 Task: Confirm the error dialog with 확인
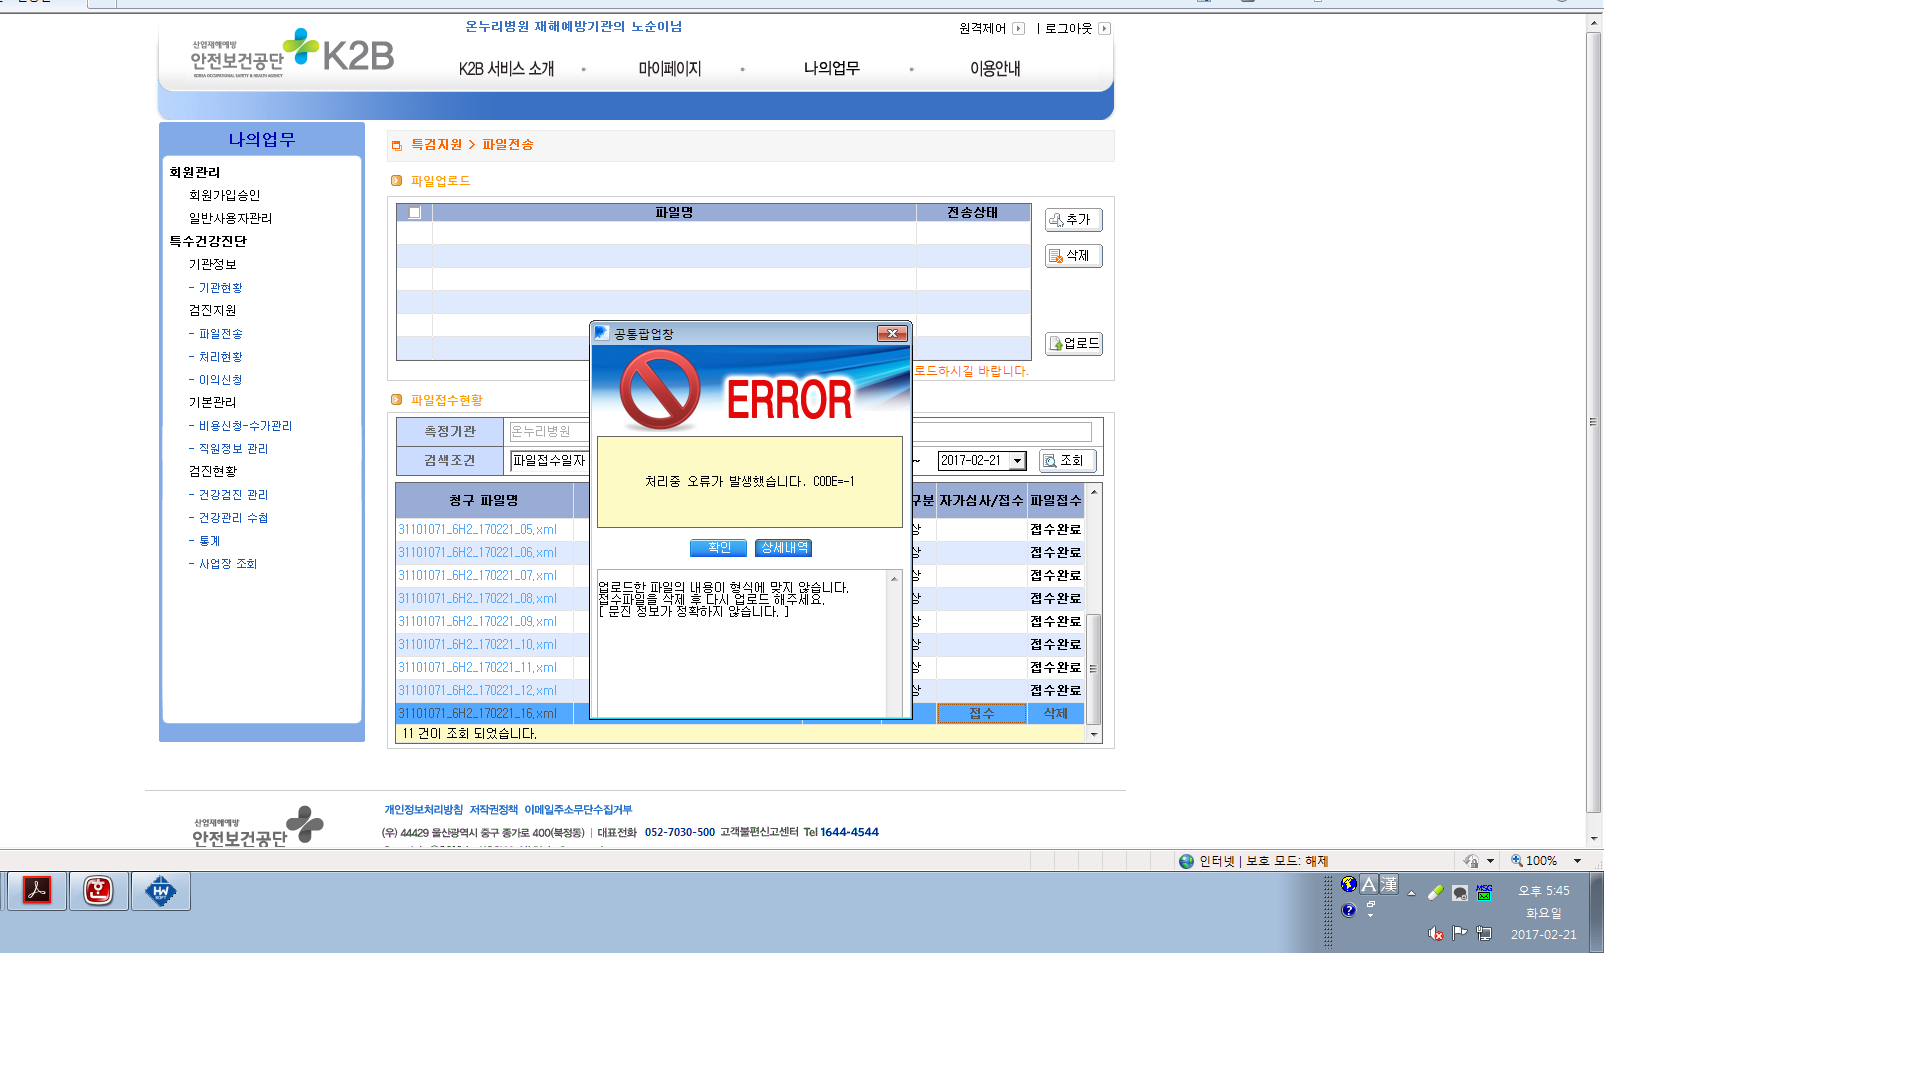718,548
